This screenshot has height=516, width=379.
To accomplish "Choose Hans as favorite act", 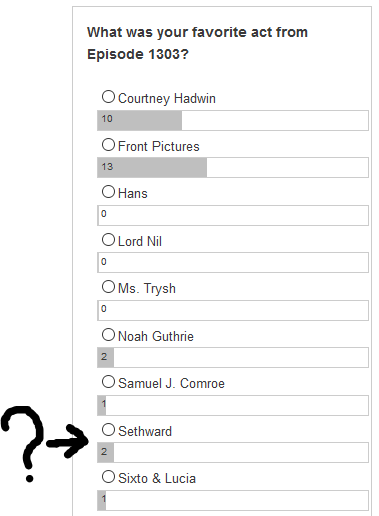I will [108, 192].
